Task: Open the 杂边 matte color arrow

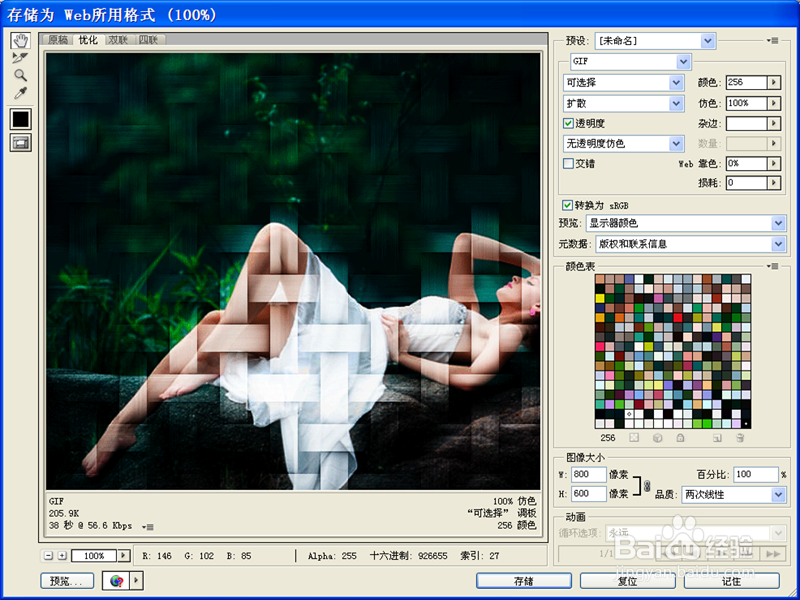Action: point(774,123)
